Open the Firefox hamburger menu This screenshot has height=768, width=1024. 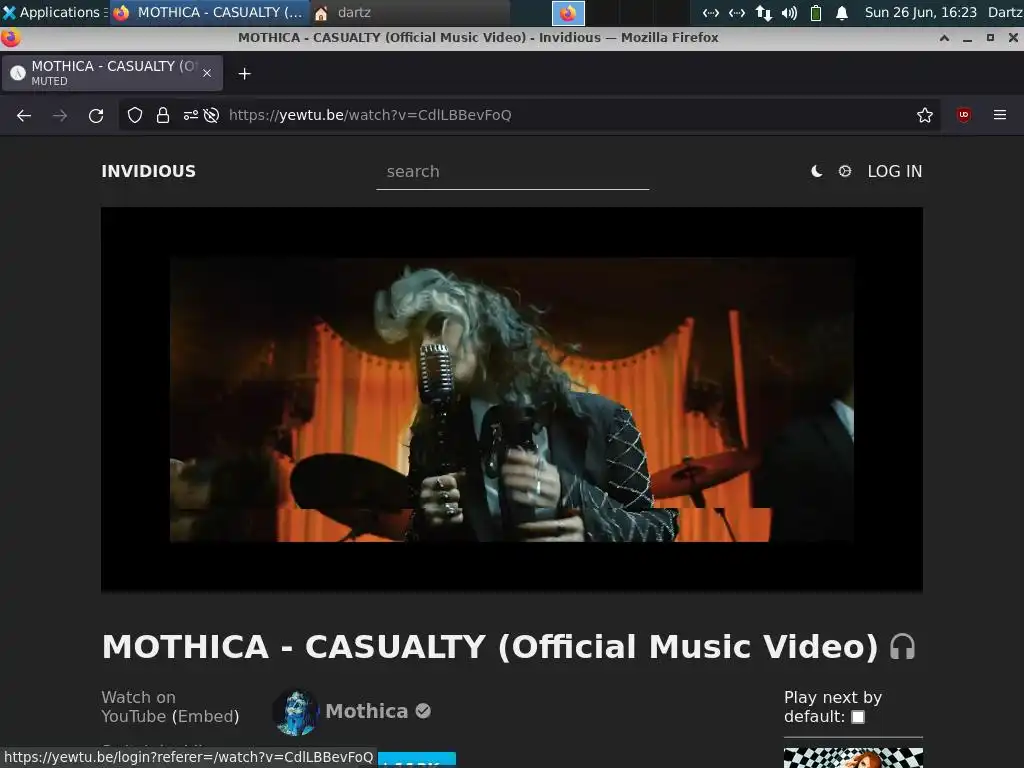click(1000, 115)
